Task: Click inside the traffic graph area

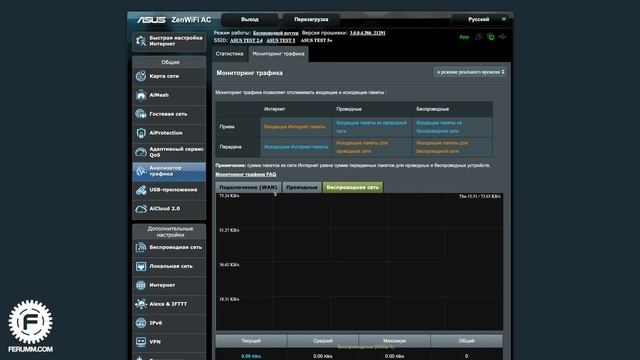Action: click(x=359, y=261)
